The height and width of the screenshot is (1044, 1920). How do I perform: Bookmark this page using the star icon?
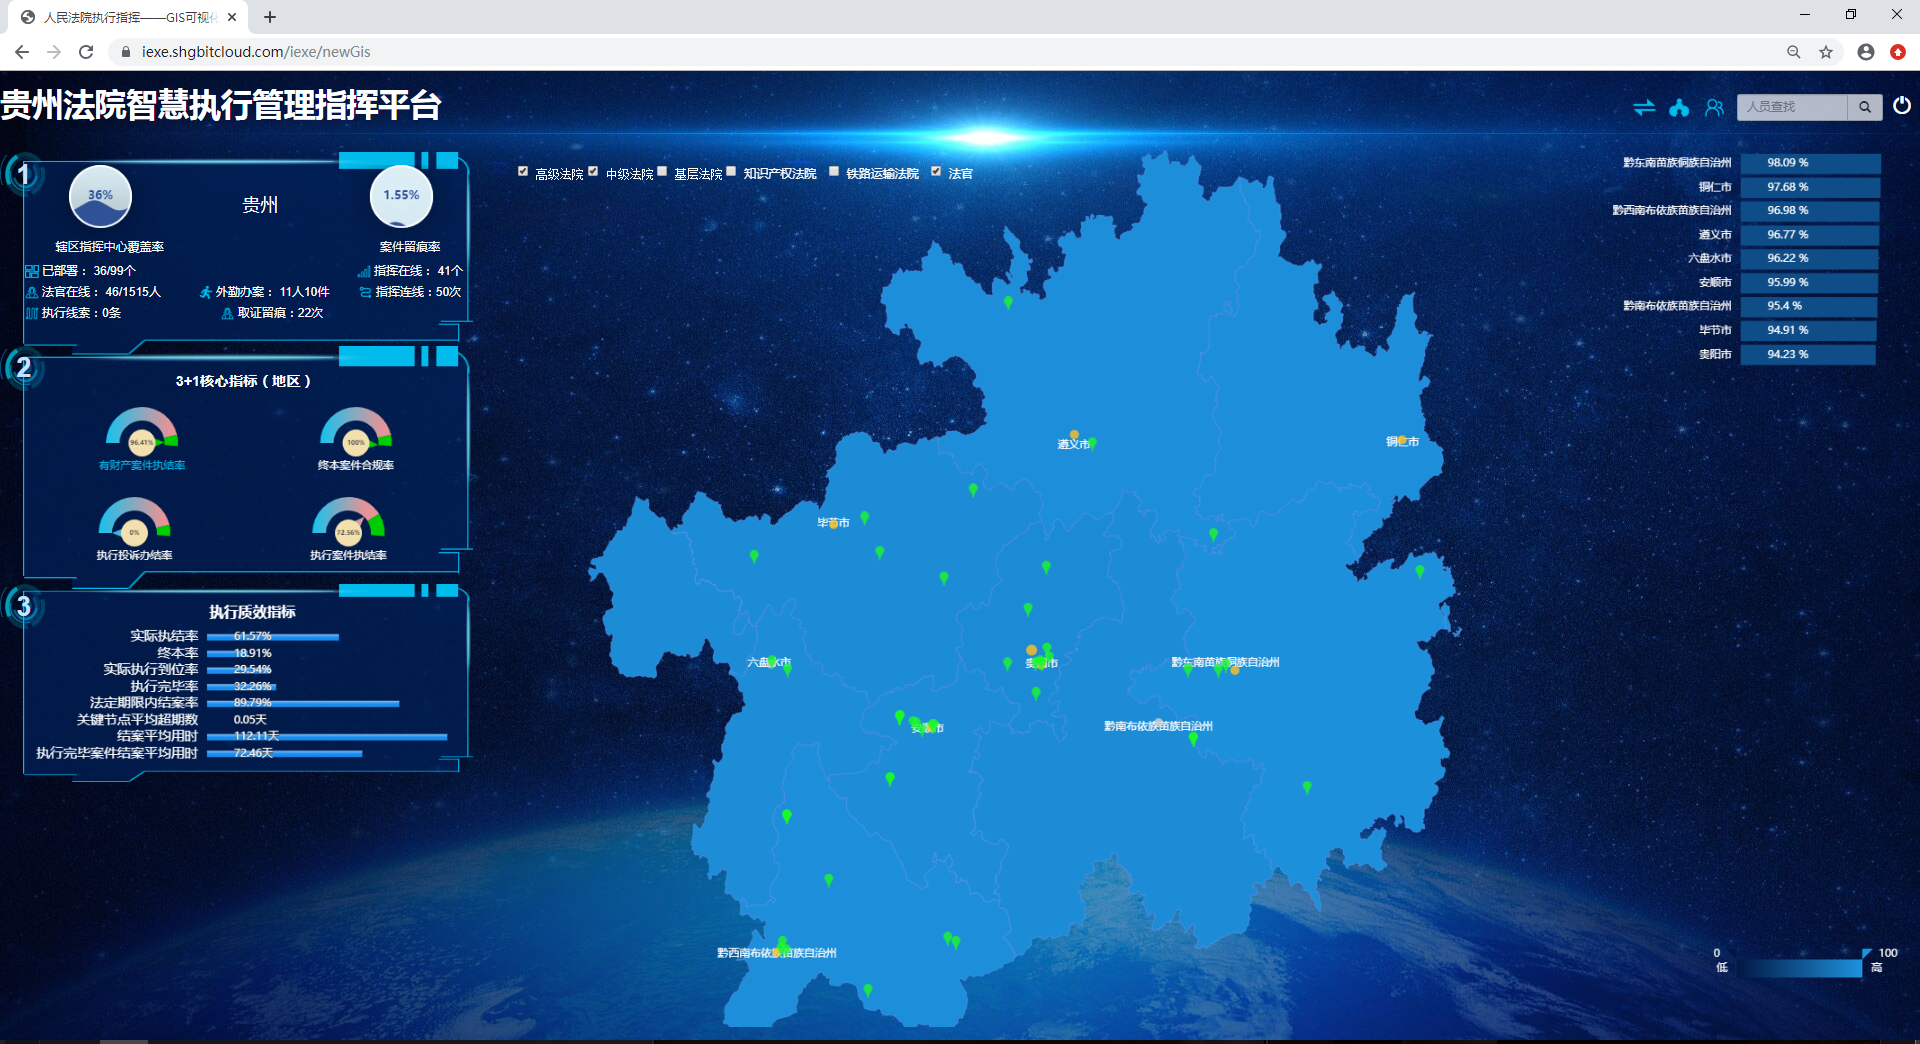pos(1826,52)
